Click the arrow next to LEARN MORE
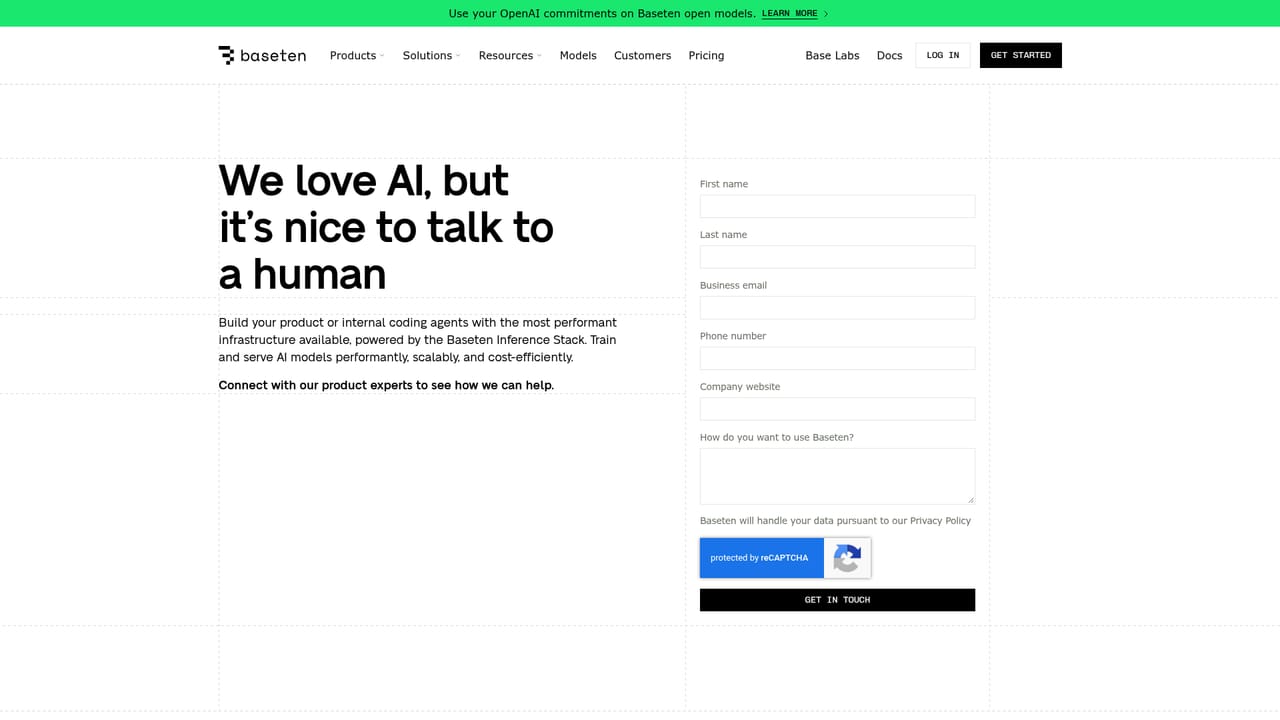Screen dimensions: 1280x720 [x=826, y=14]
